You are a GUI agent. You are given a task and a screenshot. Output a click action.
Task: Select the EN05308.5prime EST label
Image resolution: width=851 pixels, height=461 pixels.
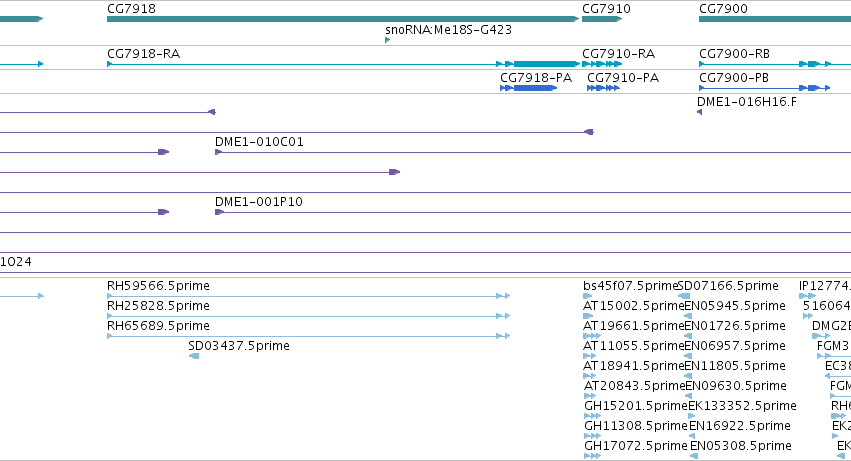tap(741, 446)
